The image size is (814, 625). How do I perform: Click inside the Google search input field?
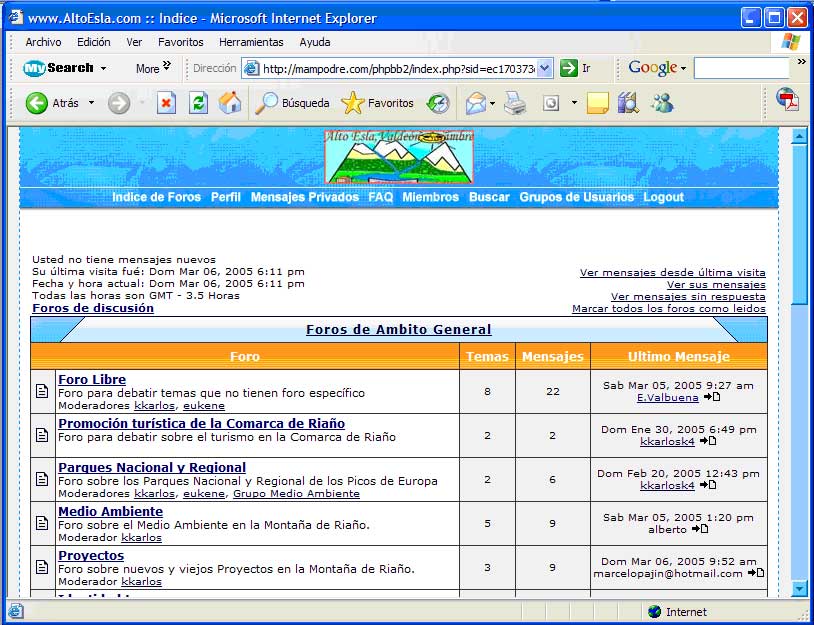tap(740, 68)
